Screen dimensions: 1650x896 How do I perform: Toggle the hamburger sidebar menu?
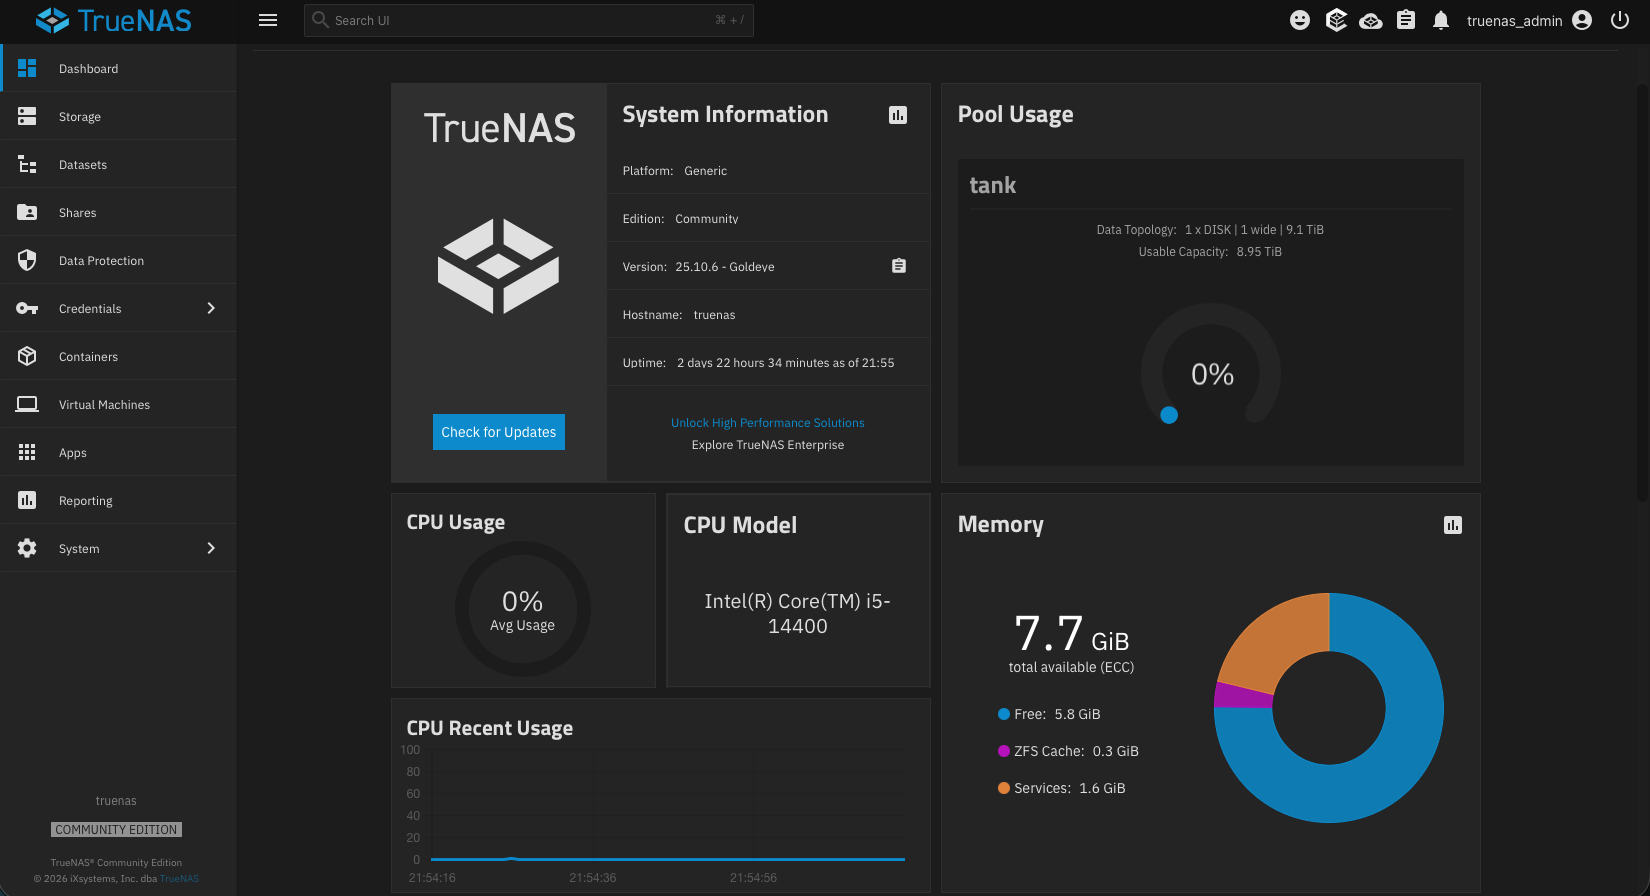coord(268,20)
